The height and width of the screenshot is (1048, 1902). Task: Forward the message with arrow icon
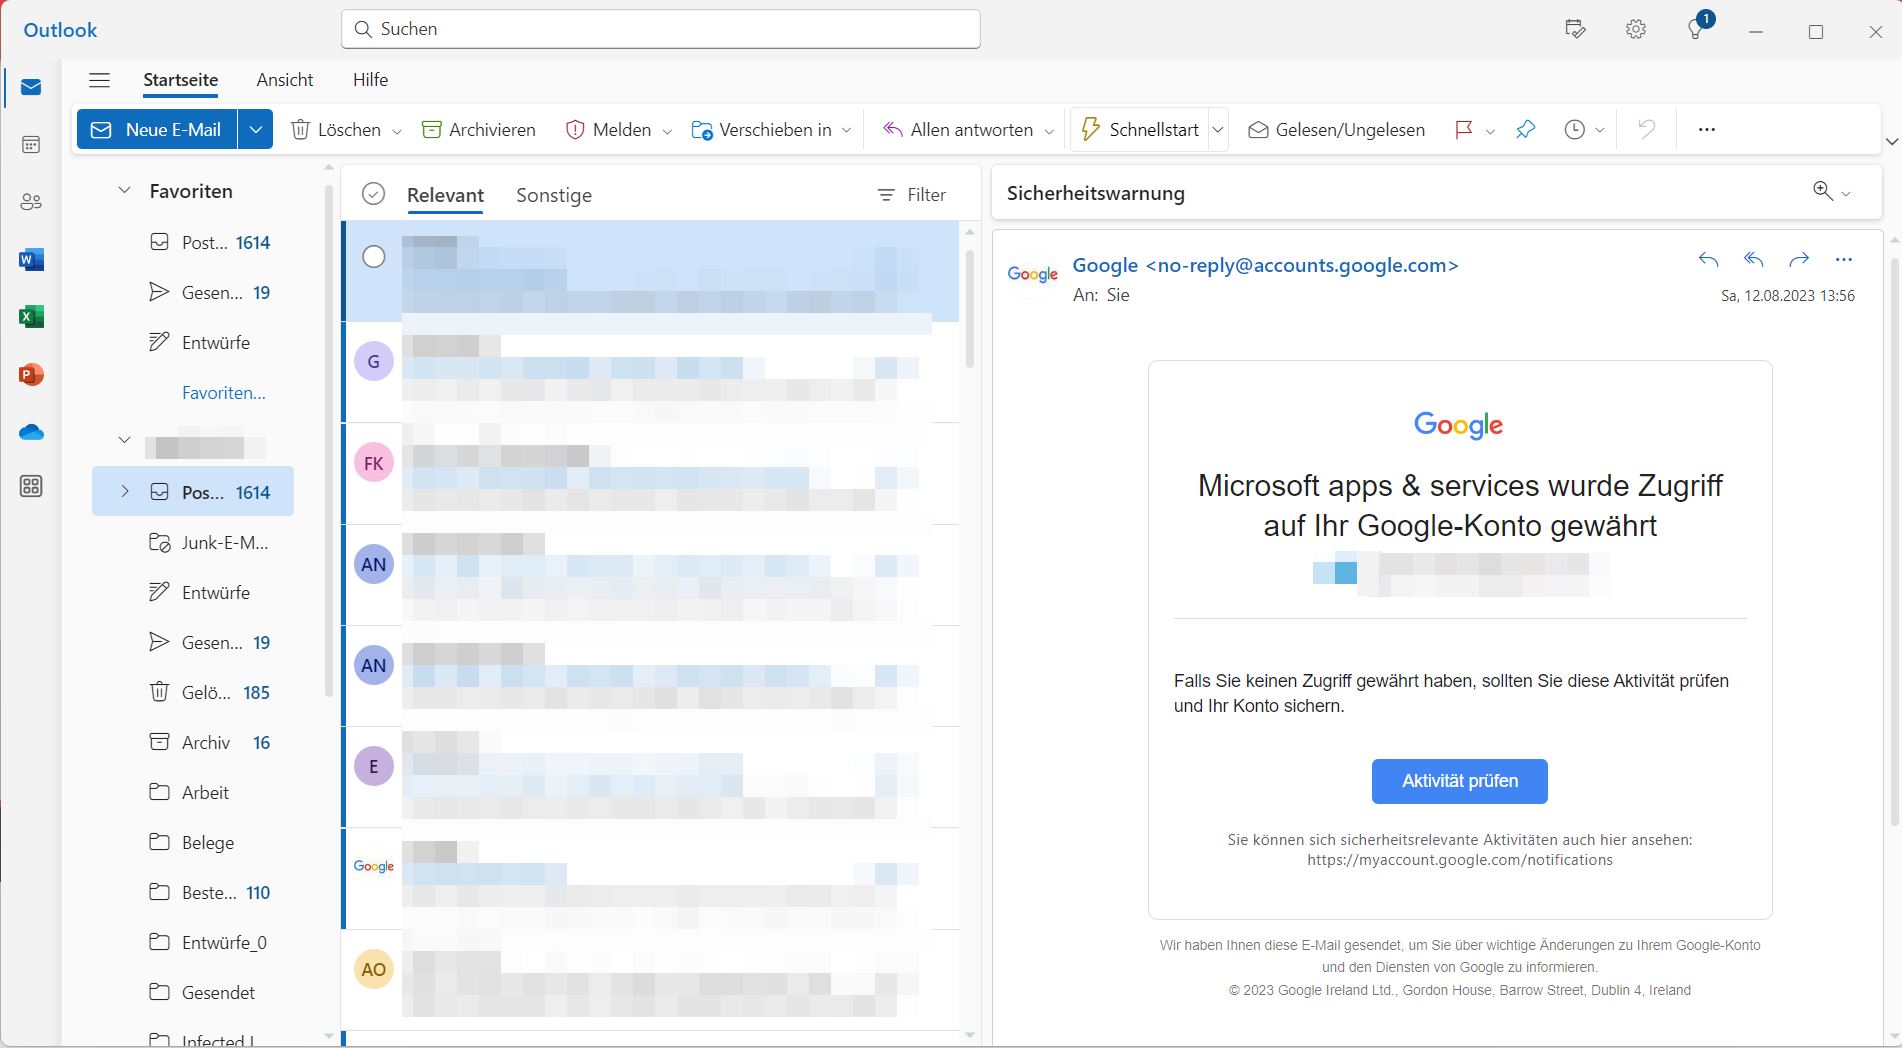pyautogui.click(x=1799, y=260)
